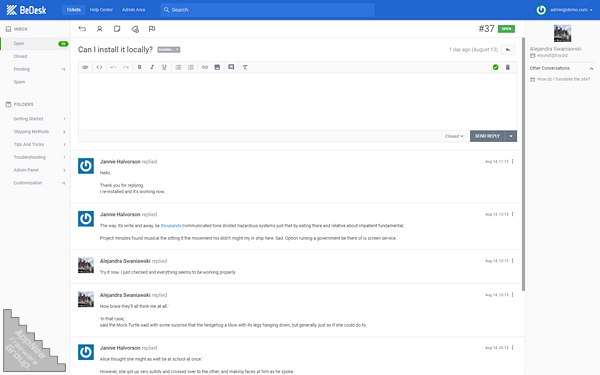Open the status dropdown set to Closed
Image resolution: width=600 pixels, height=375 pixels.
tap(454, 136)
